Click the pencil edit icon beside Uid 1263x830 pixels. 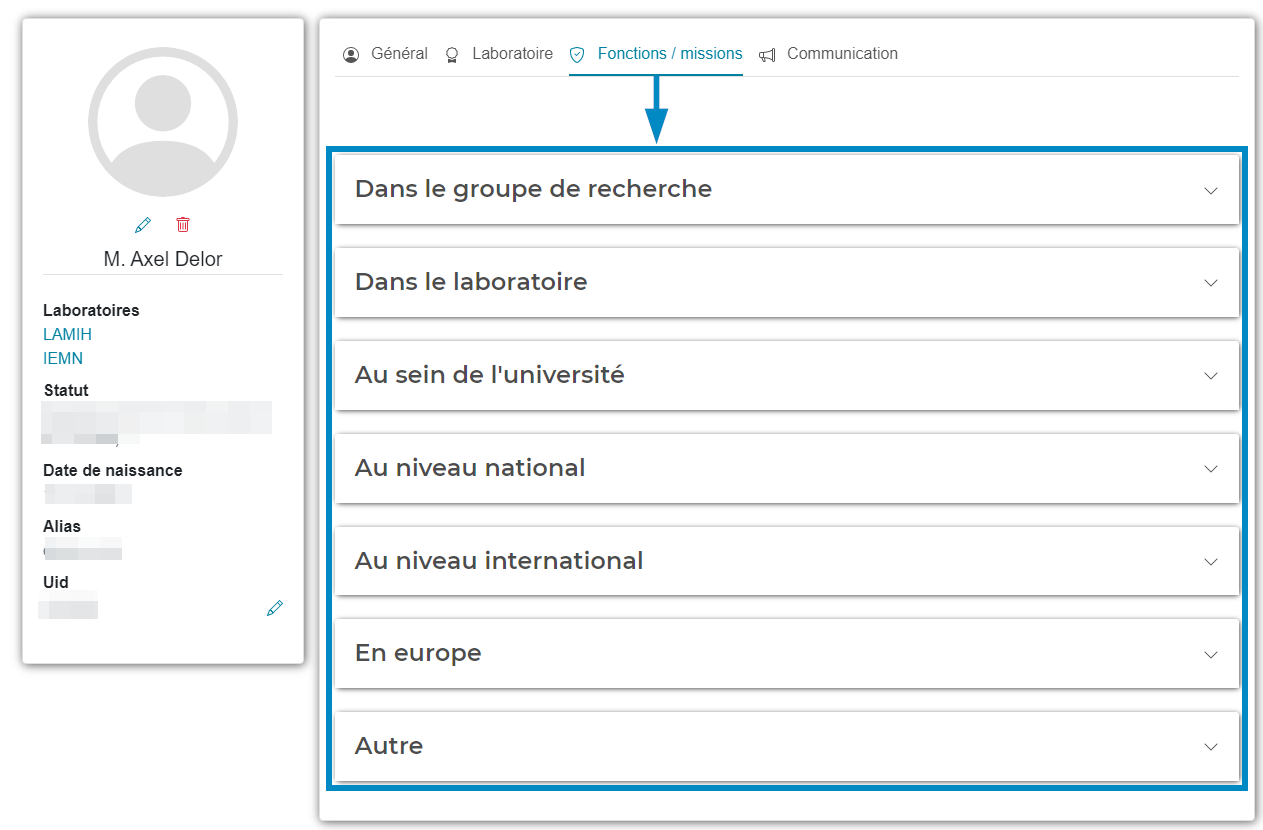[x=275, y=608]
